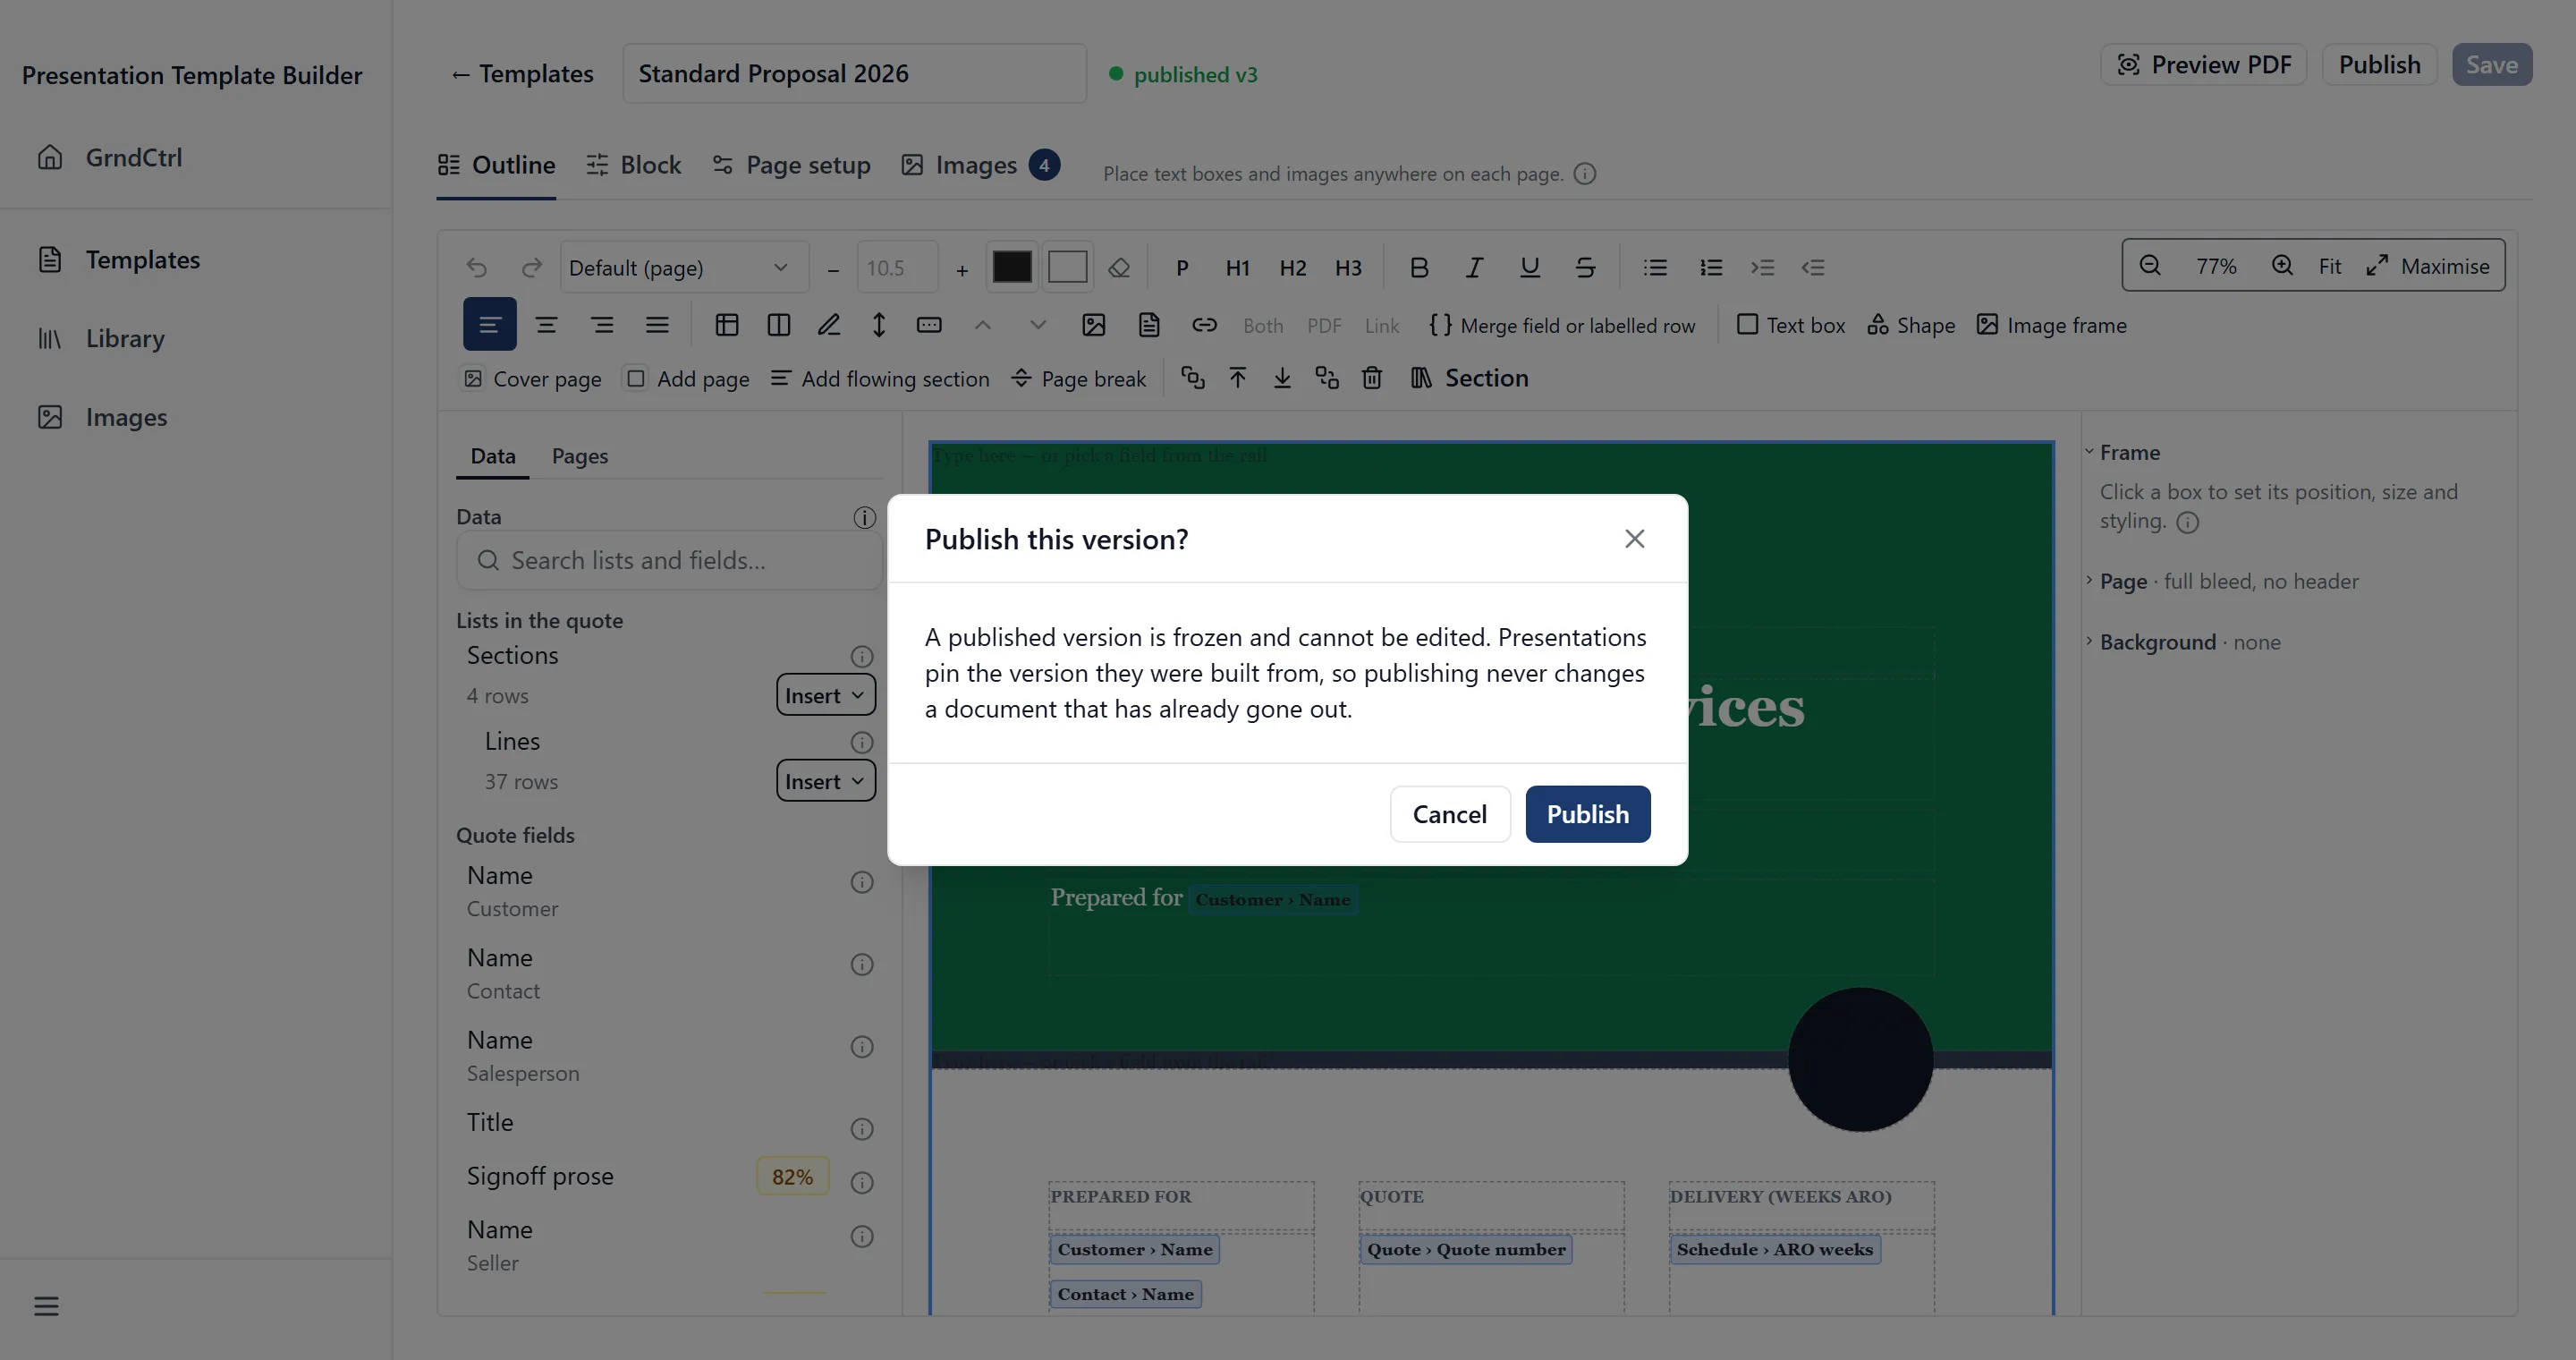Click the undo arrow icon
The image size is (2576, 1360).
click(x=477, y=267)
